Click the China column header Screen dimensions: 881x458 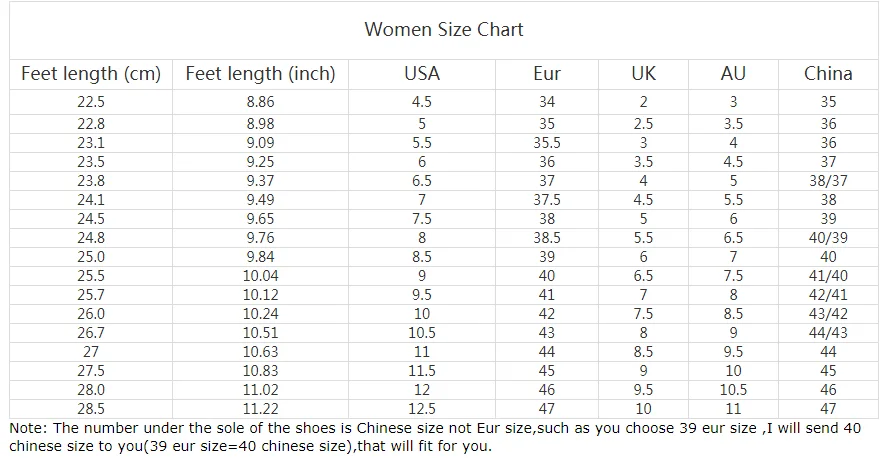(x=828, y=74)
